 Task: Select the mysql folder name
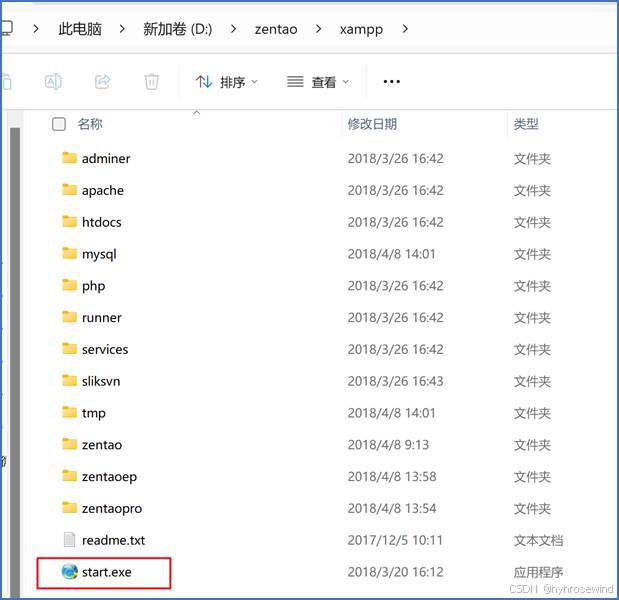coord(99,254)
